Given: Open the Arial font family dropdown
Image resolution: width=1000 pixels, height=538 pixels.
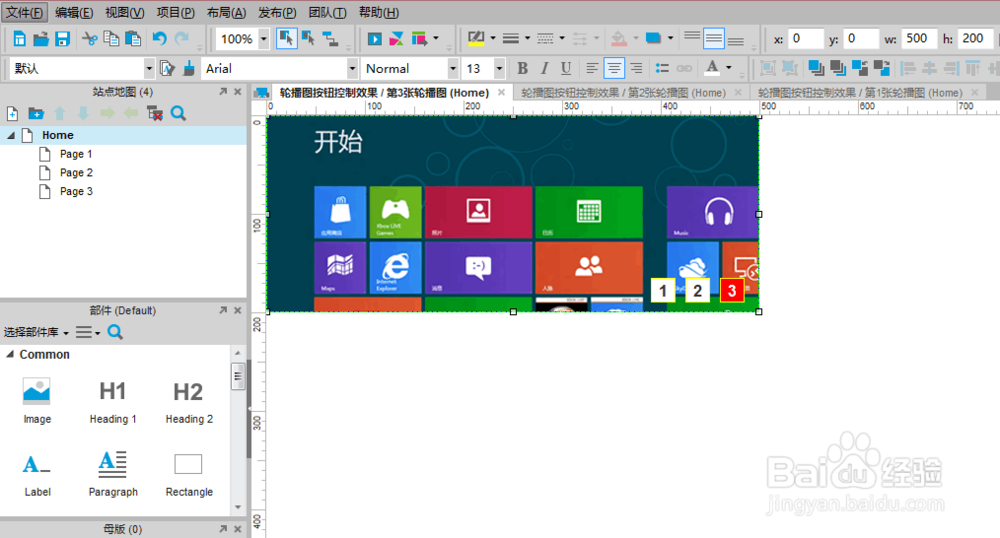Looking at the screenshot, I should 352,68.
